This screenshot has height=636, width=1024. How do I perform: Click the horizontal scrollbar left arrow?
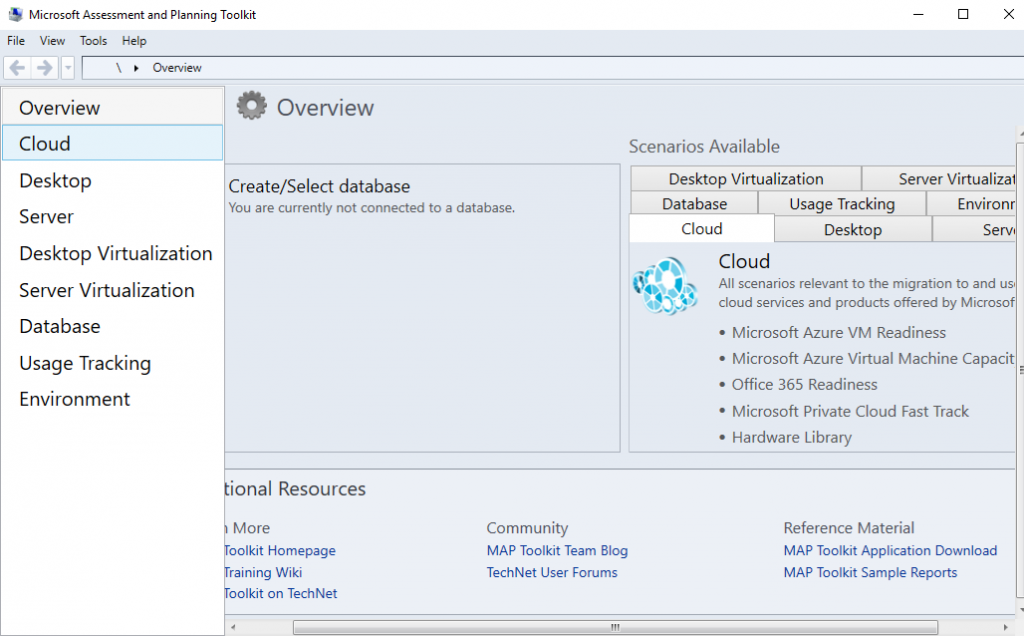[x=233, y=628]
